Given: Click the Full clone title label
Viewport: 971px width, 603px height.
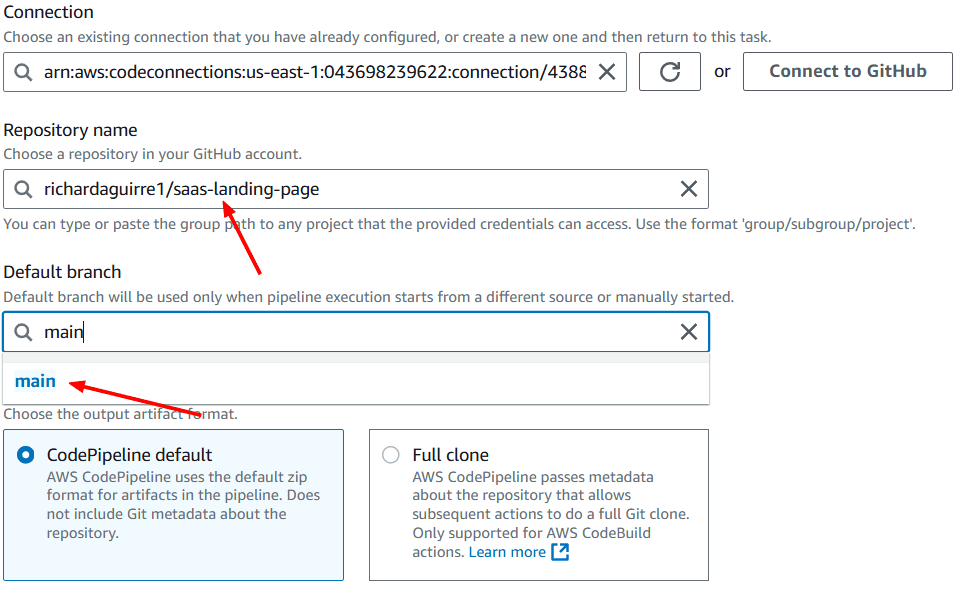Looking at the screenshot, I should pyautogui.click(x=450, y=455).
